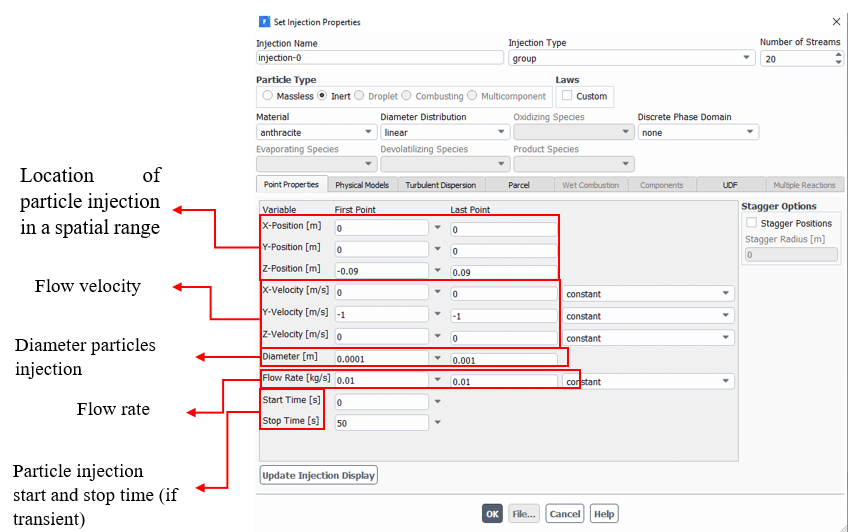862x532 pixels.
Task: Click the Fluent icon in title bar
Action: [264, 22]
